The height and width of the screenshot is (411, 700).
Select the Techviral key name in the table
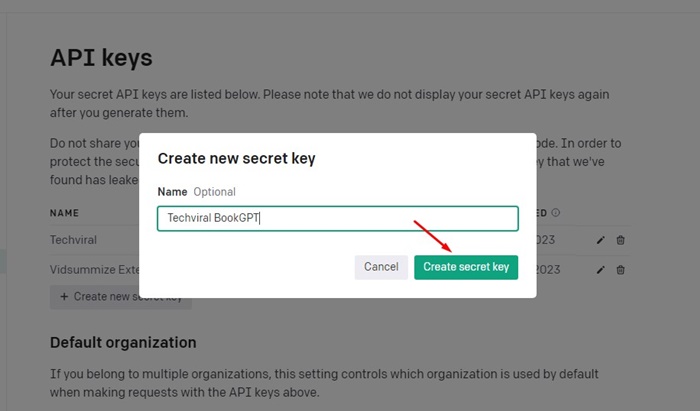[x=73, y=240]
